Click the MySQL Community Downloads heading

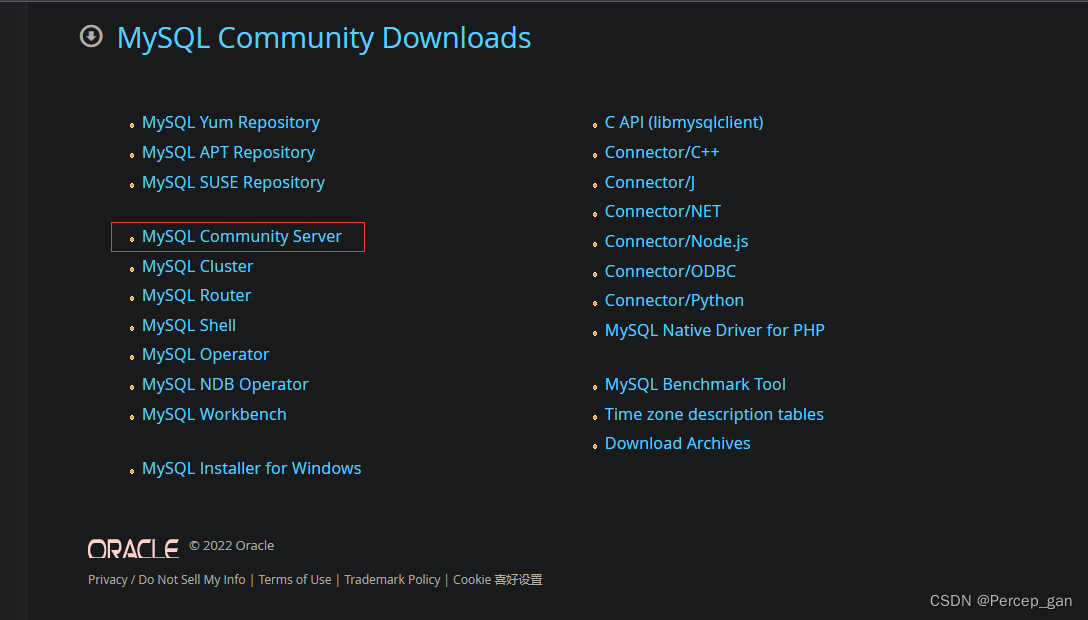pos(323,37)
